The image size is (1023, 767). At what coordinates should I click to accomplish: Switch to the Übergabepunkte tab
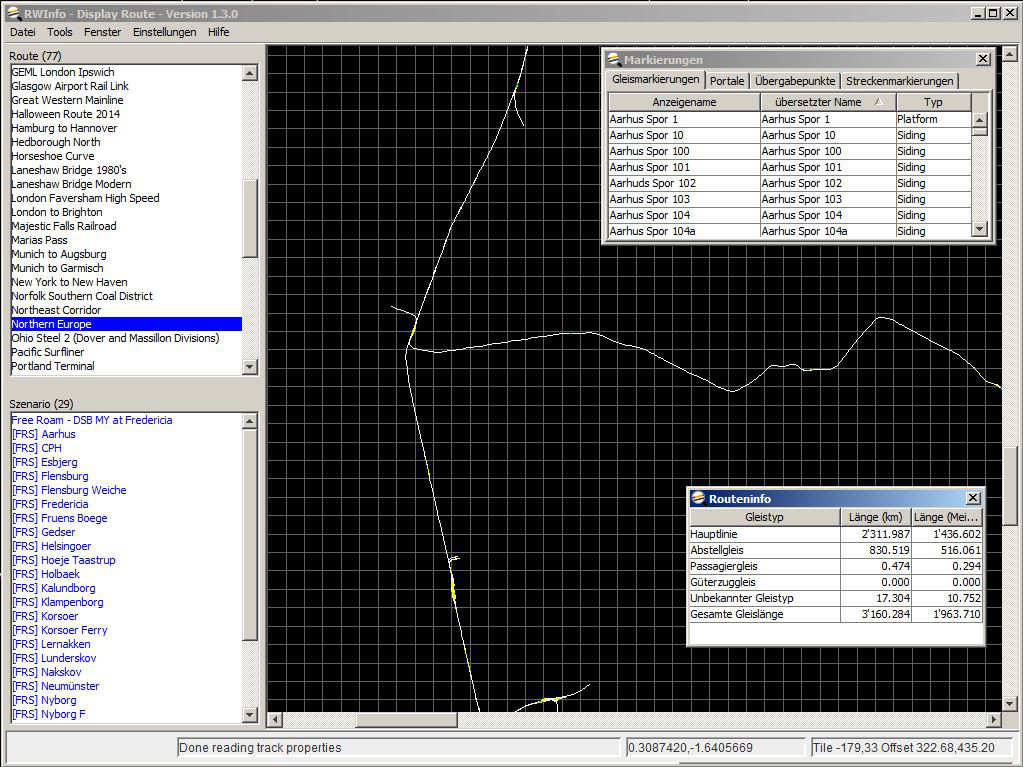[x=795, y=81]
